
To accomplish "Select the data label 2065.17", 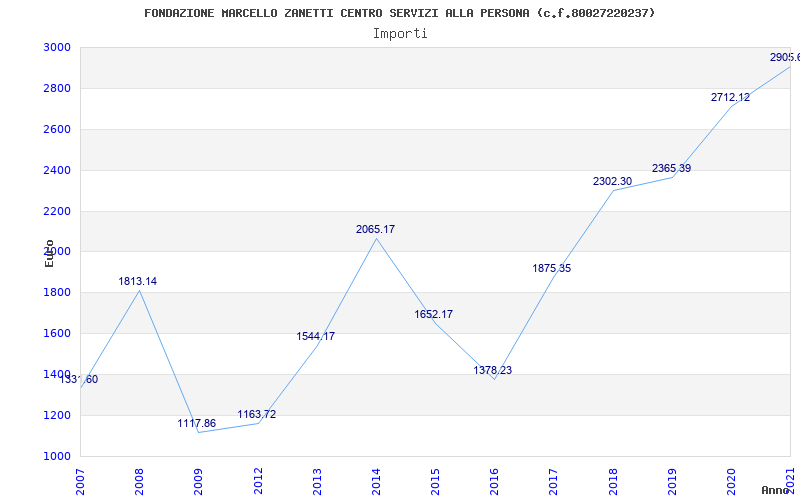I will click(376, 230).
